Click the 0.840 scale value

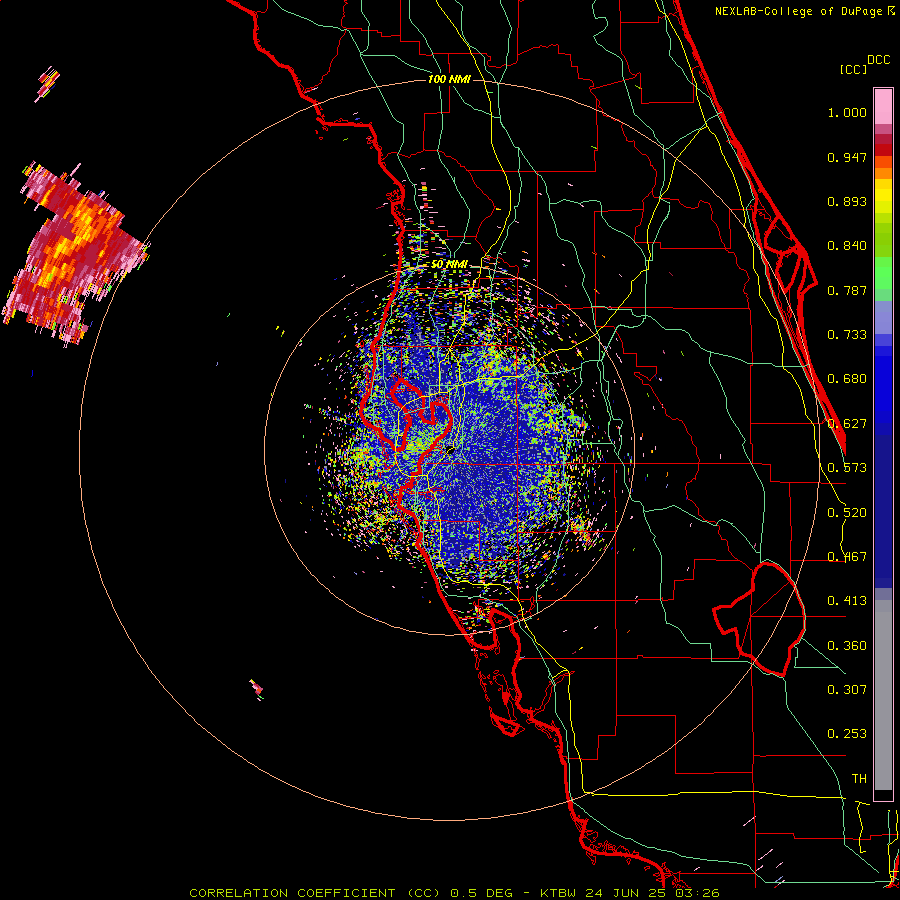coord(847,246)
